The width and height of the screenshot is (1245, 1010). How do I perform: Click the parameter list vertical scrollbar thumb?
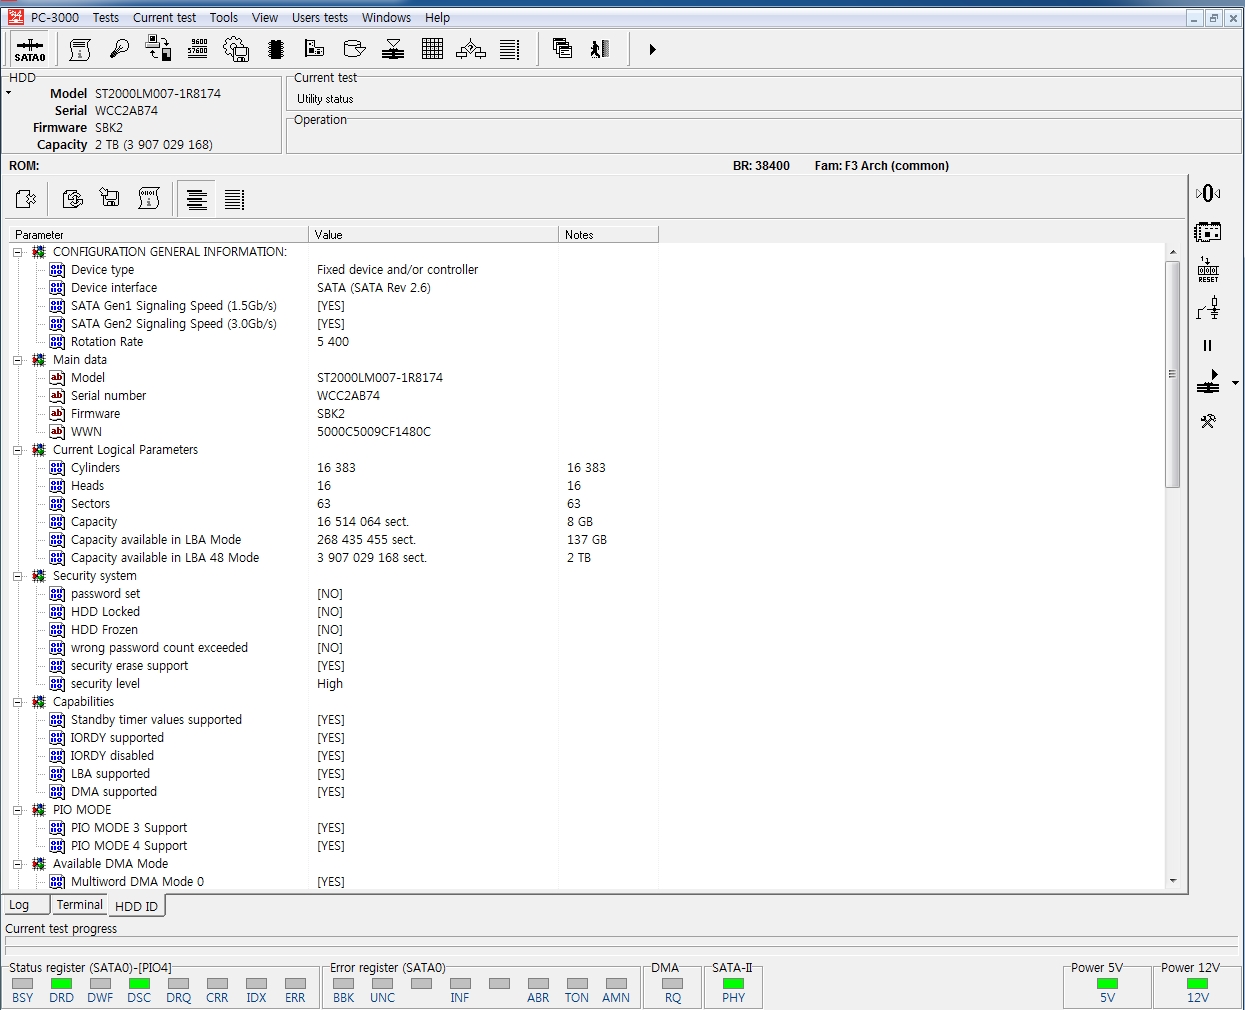click(1173, 374)
